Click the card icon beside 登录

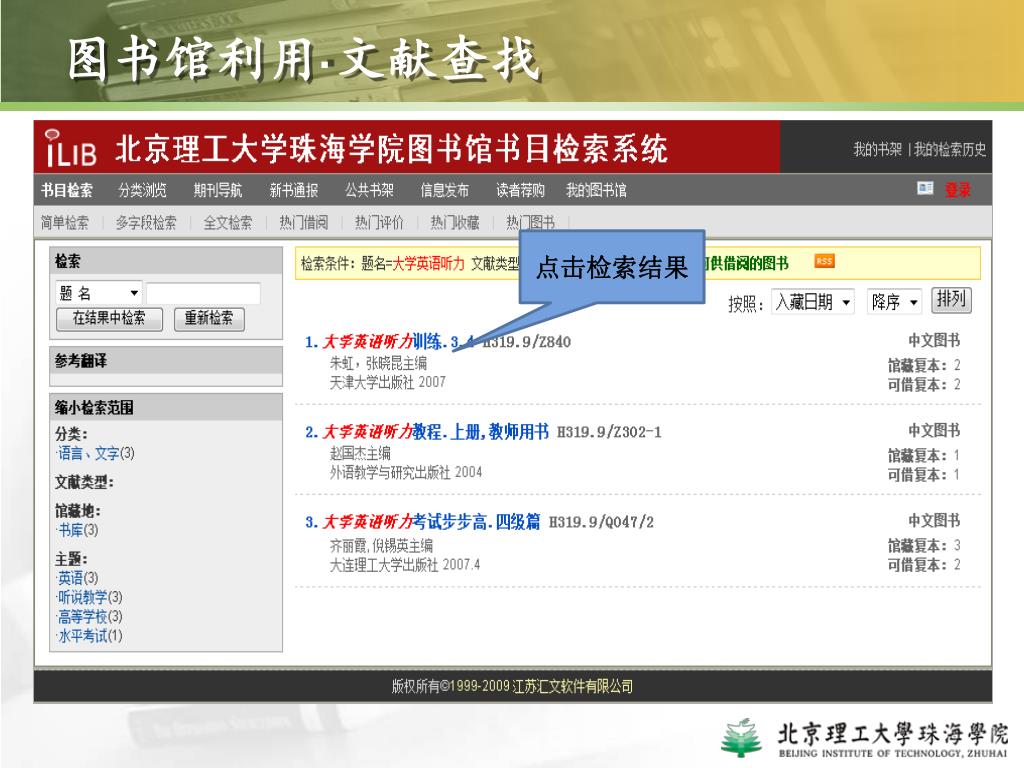pos(925,189)
